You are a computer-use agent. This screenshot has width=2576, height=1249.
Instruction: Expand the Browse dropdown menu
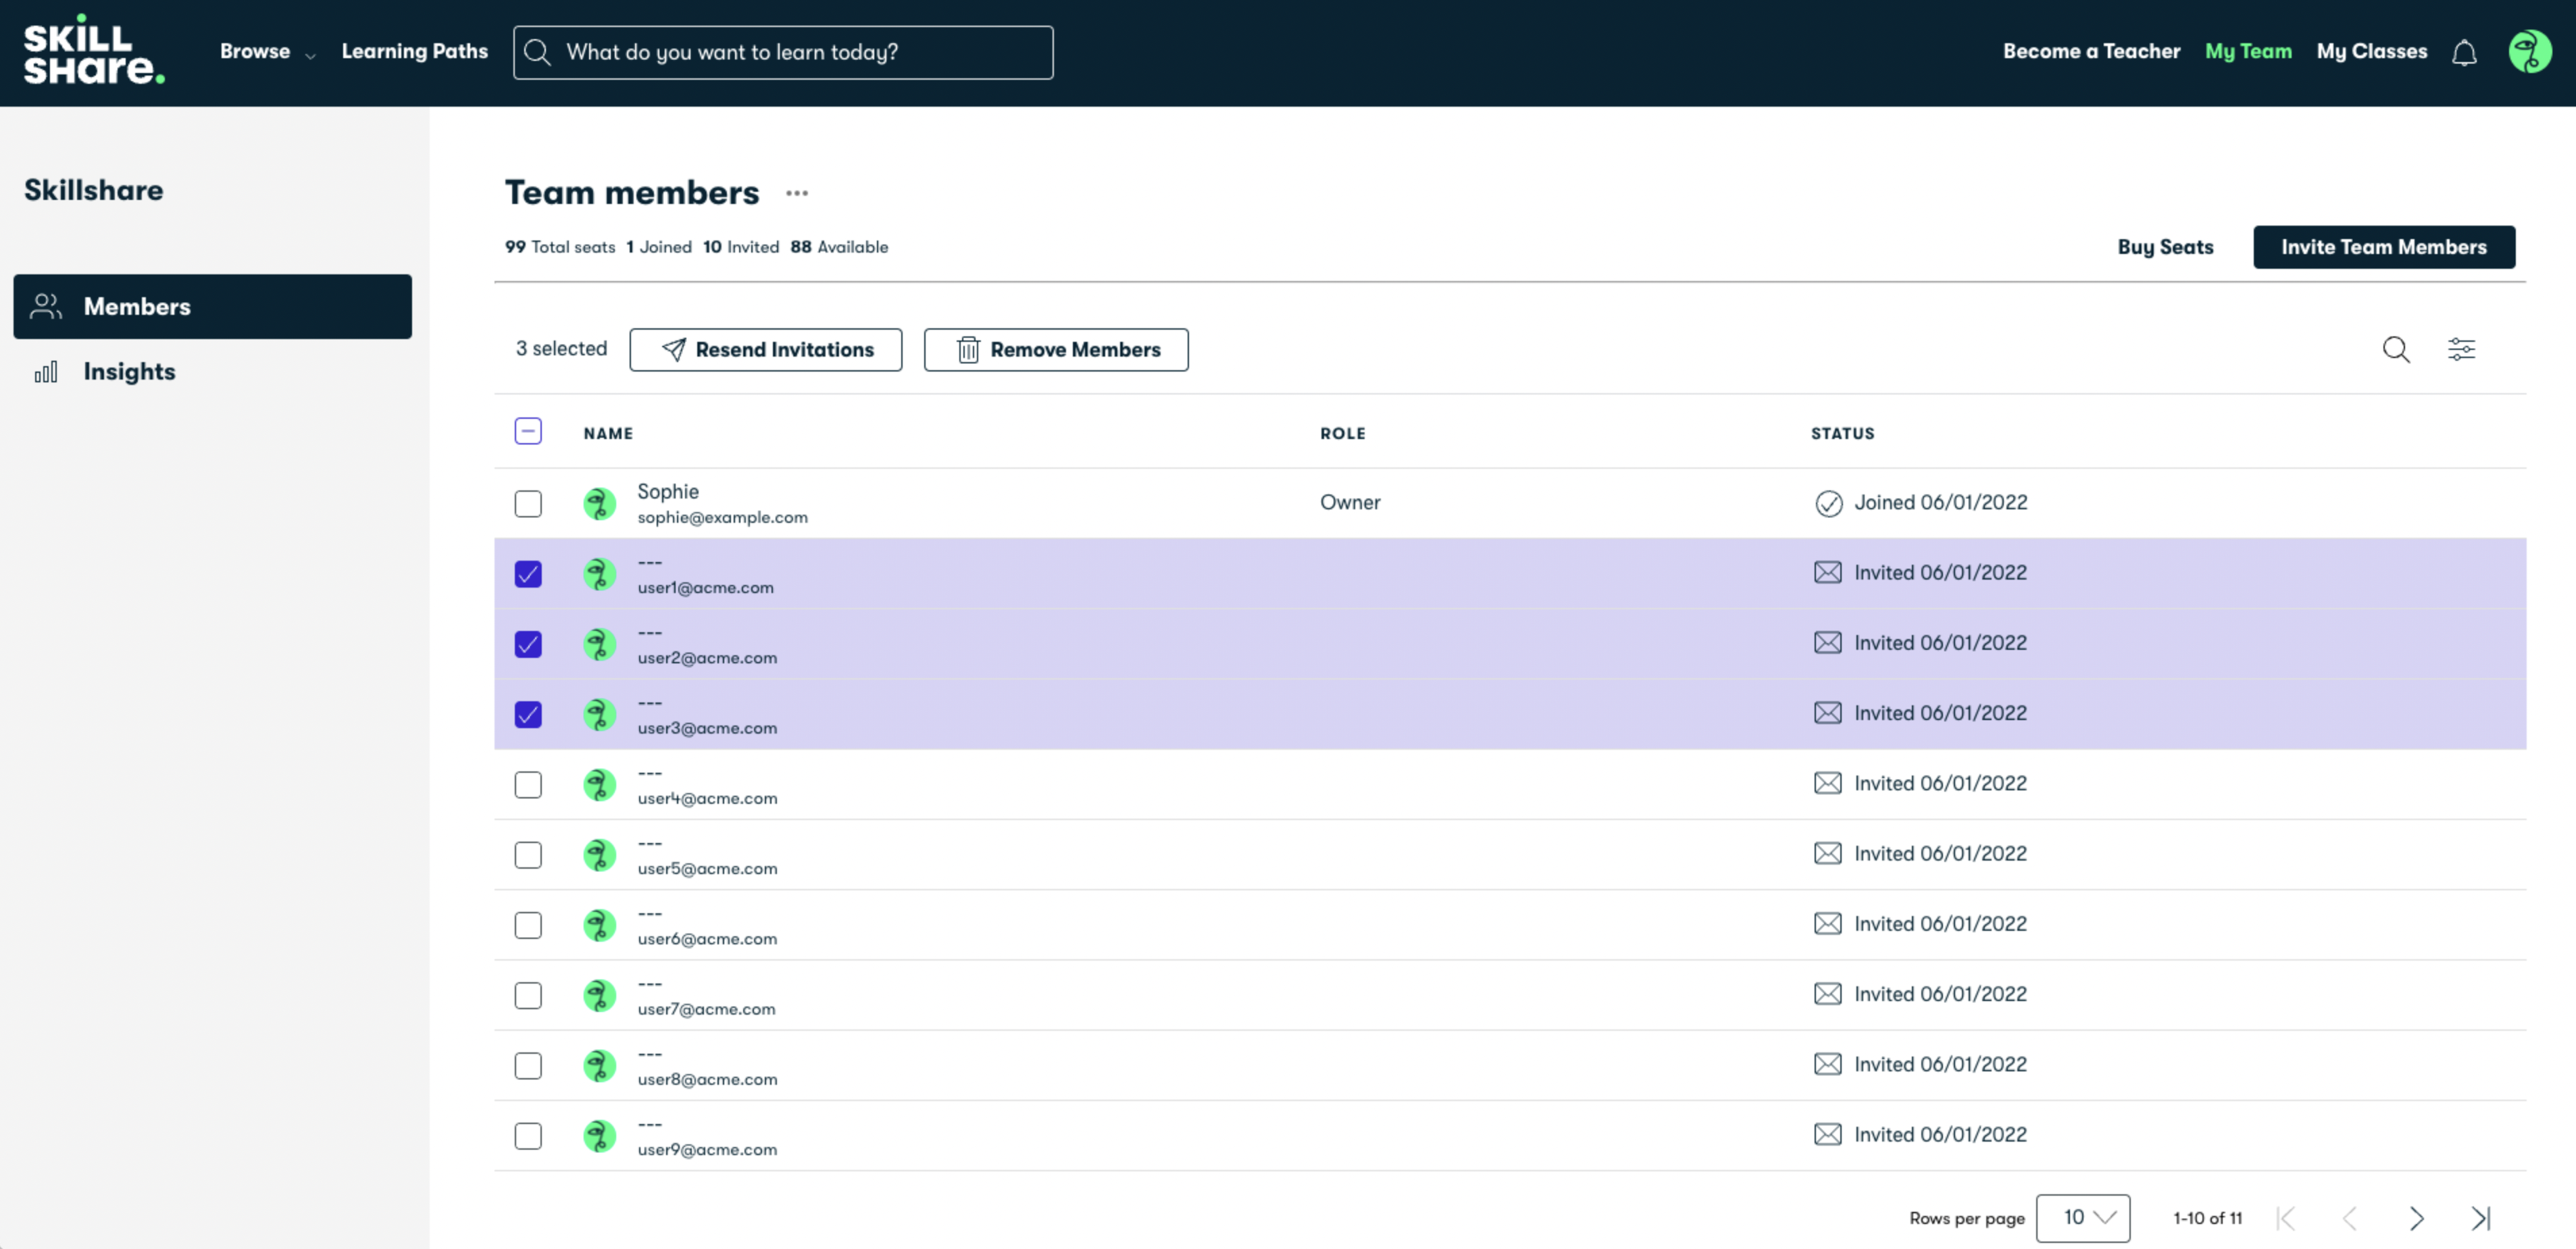267,52
